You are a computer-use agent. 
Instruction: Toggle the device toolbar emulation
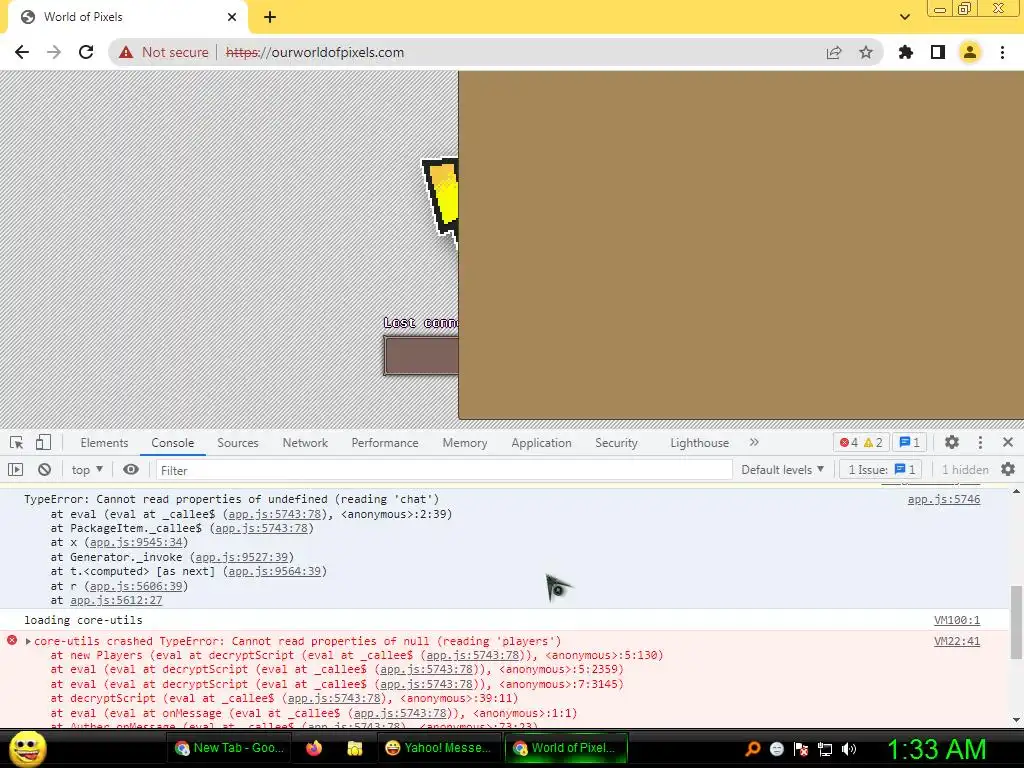pyautogui.click(x=43, y=443)
